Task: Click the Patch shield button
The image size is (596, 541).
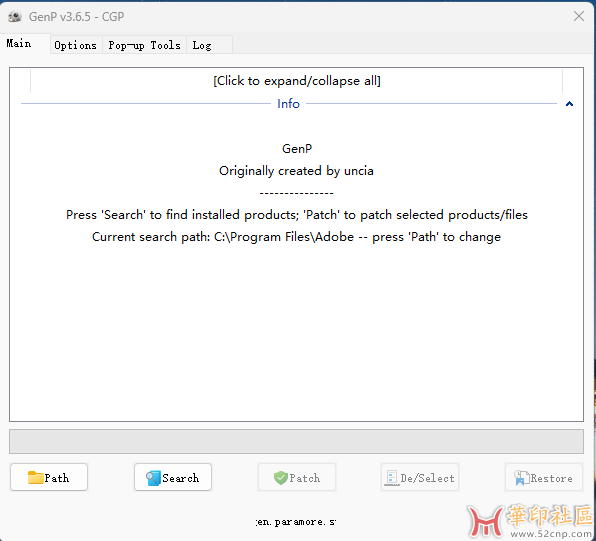Action: click(297, 477)
